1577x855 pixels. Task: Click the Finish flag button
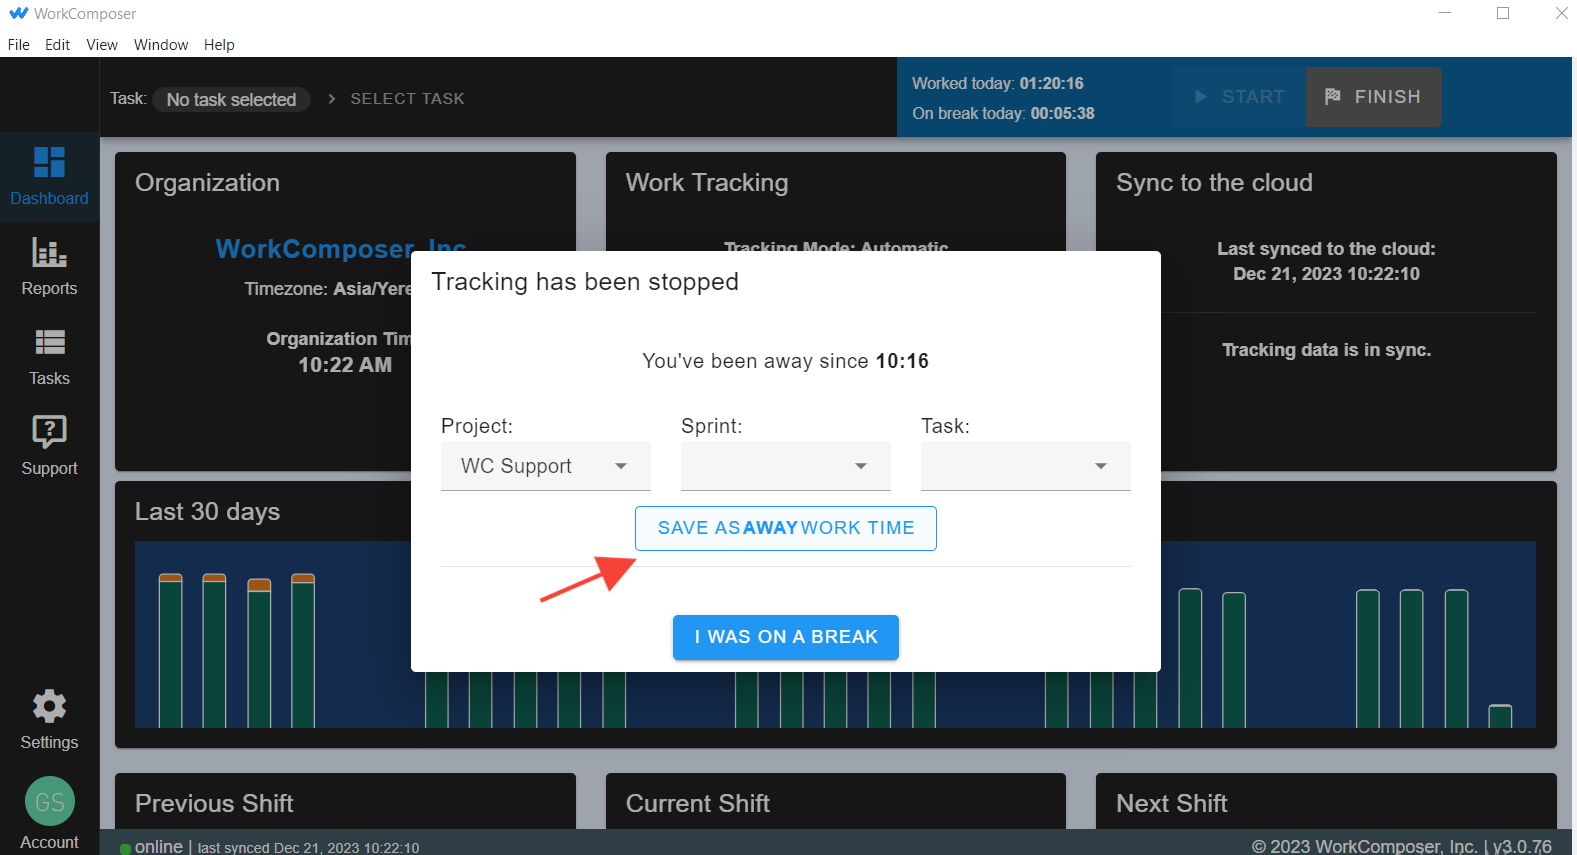[x=1372, y=97]
